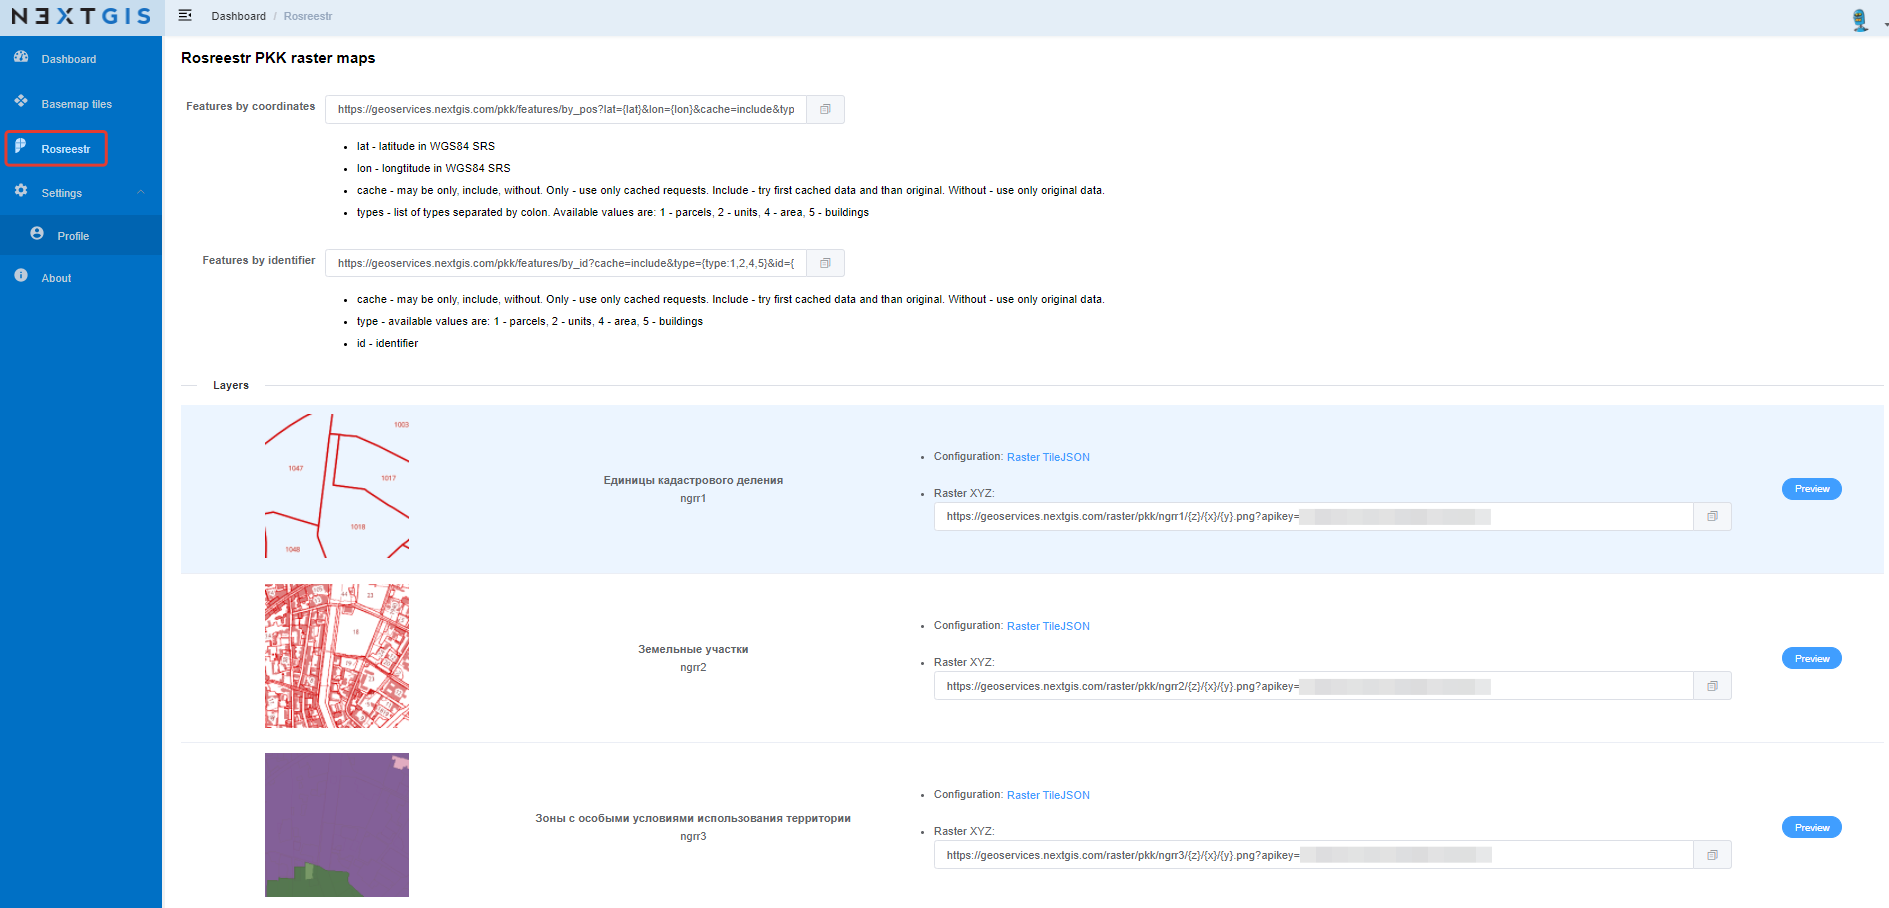1889x908 pixels.
Task: Go to Dashboard via breadcrumb
Action: tap(238, 16)
